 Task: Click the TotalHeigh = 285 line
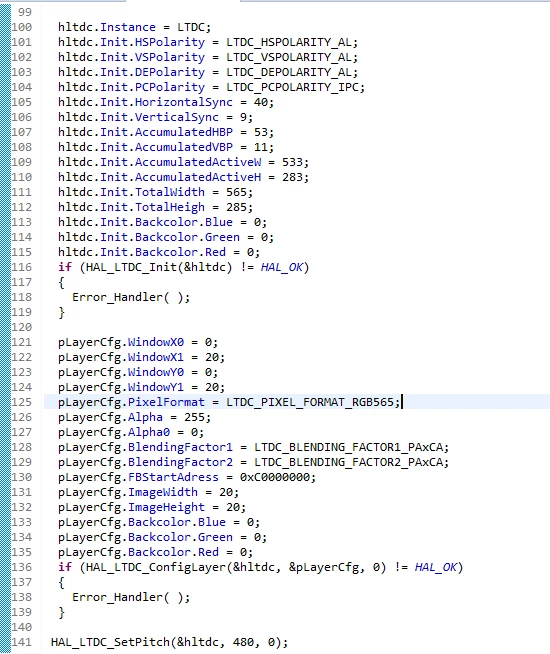[x=155, y=207]
